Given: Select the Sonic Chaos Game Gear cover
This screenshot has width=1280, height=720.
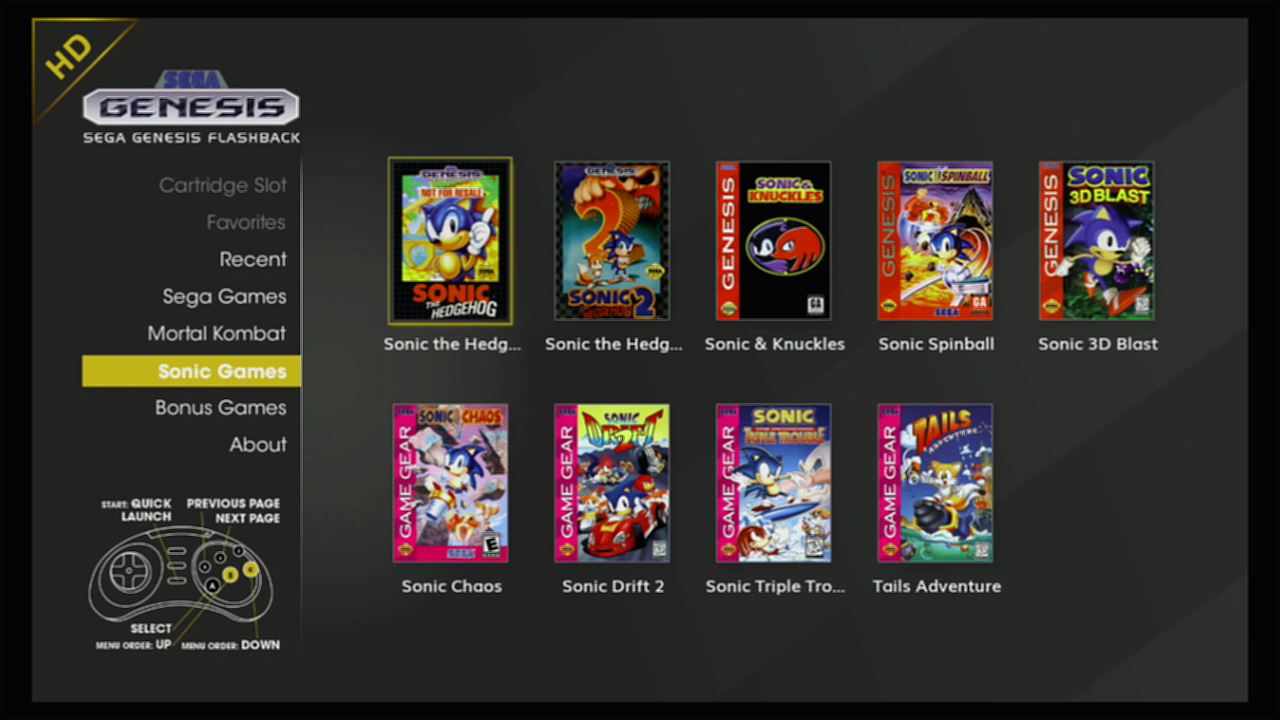Looking at the screenshot, I should pyautogui.click(x=450, y=483).
